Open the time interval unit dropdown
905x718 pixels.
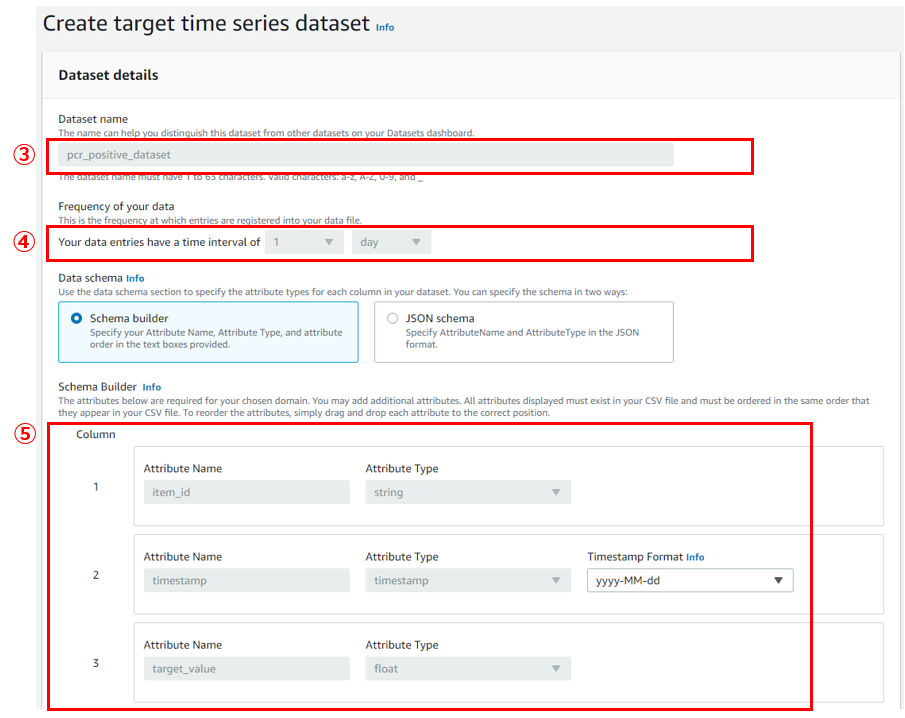[391, 242]
